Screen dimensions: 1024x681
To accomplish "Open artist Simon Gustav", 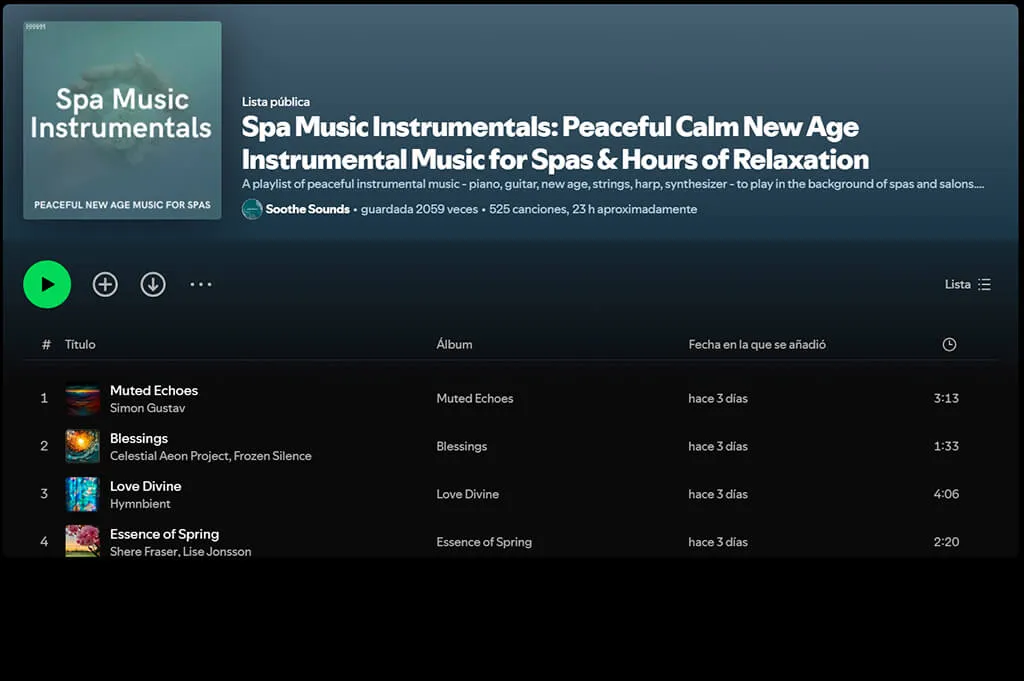I will pos(148,408).
